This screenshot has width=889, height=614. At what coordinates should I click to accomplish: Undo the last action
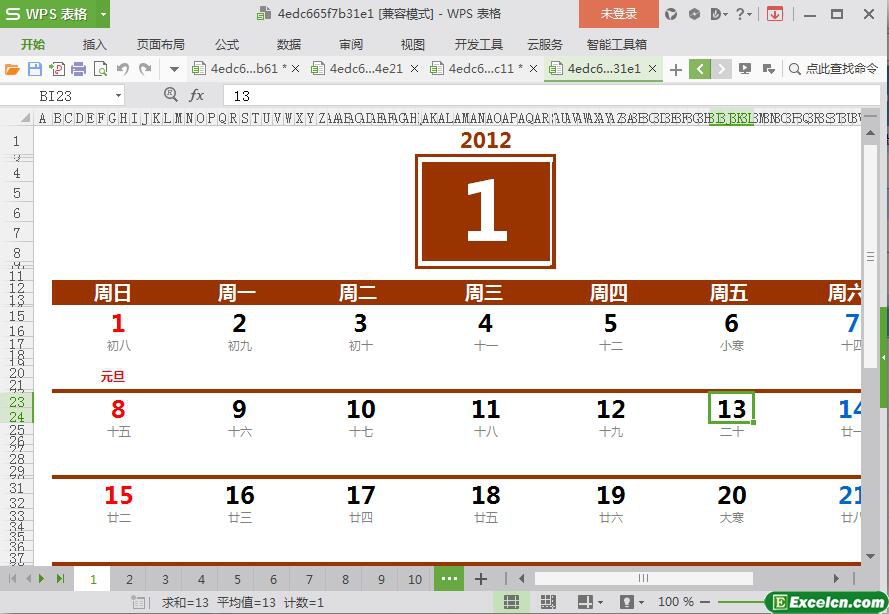pyautogui.click(x=122, y=69)
